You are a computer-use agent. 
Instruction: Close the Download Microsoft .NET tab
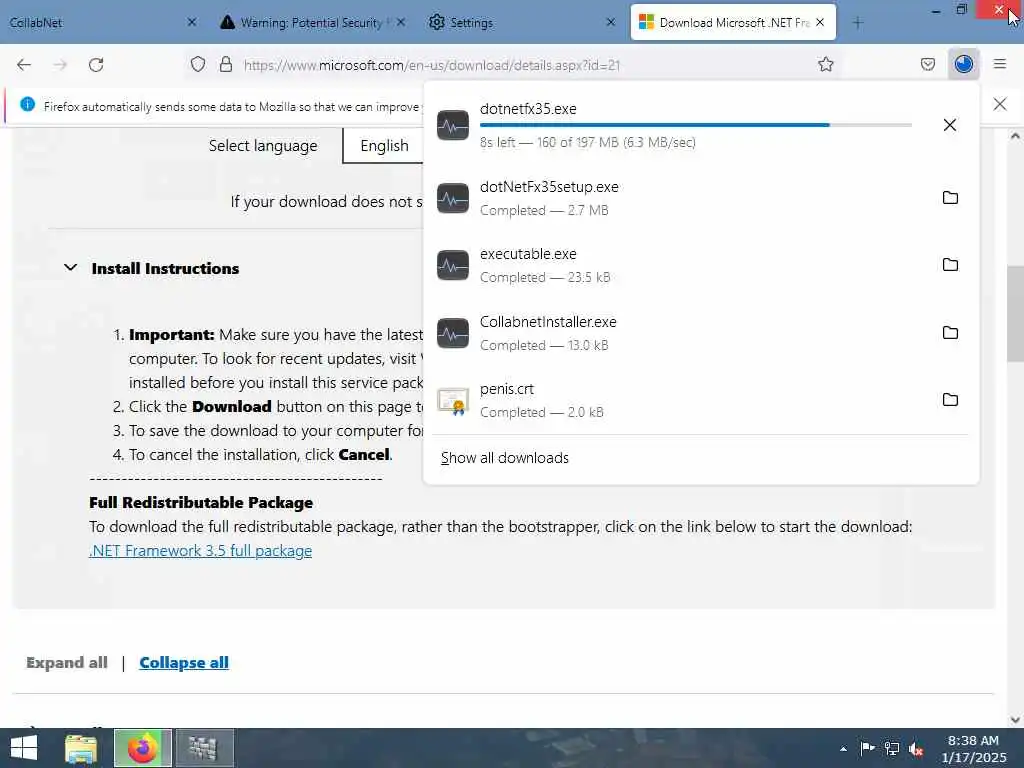tap(820, 22)
